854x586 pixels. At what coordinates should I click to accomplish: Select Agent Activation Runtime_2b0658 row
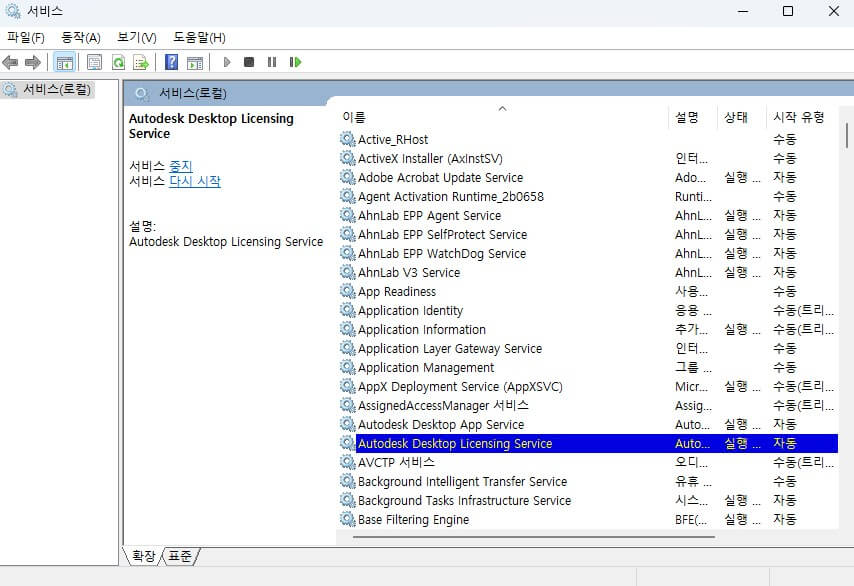pyautogui.click(x=588, y=197)
